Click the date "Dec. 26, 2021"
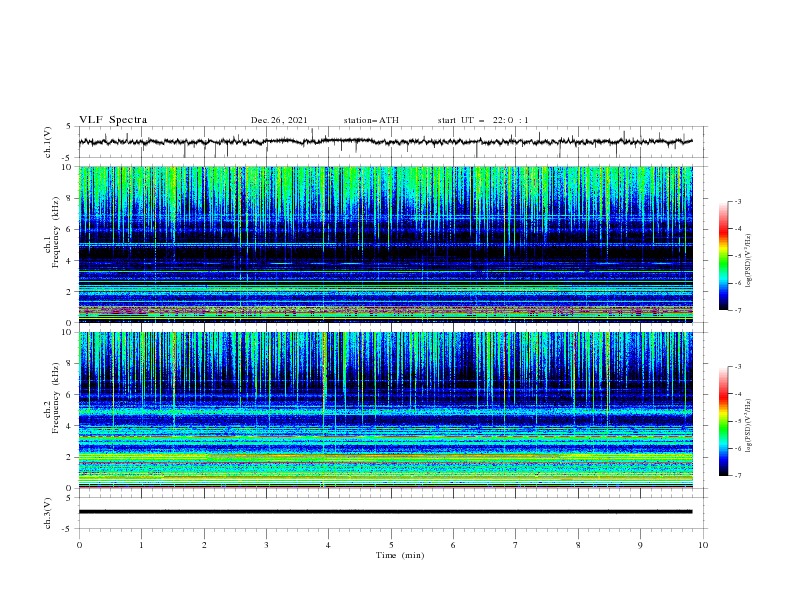The width and height of the screenshot is (792, 612). 279,120
